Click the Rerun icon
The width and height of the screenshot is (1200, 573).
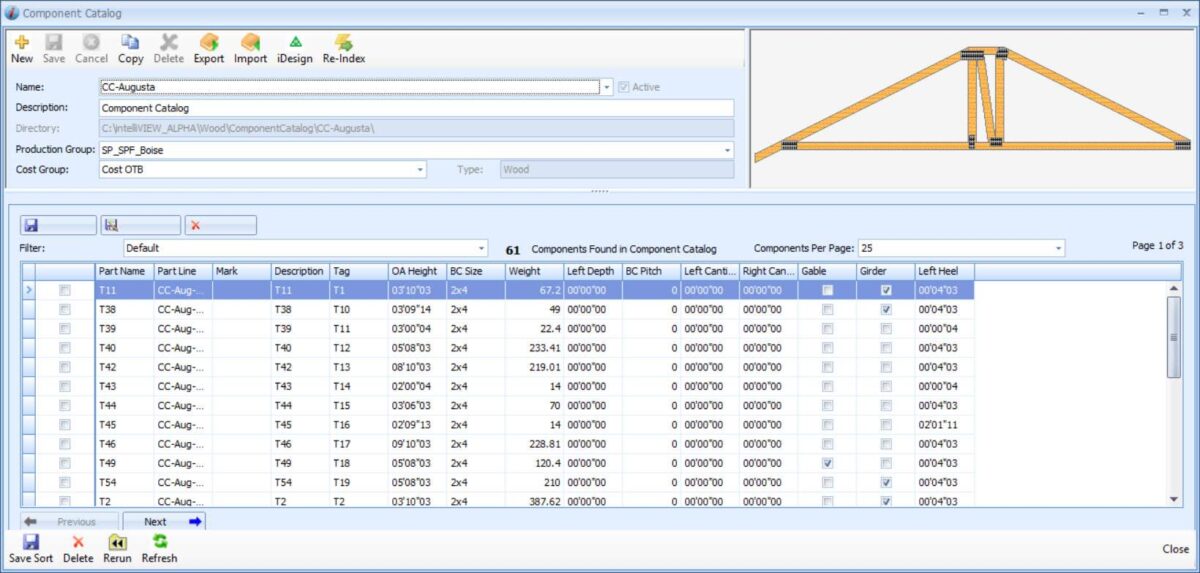tap(117, 548)
